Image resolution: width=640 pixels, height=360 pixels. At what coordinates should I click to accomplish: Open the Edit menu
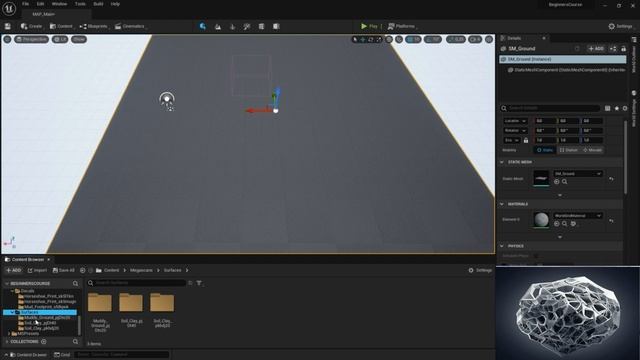40,4
